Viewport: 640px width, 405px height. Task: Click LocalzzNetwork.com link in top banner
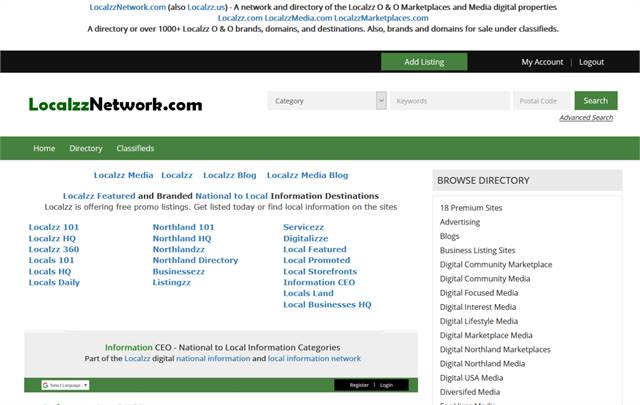128,7
